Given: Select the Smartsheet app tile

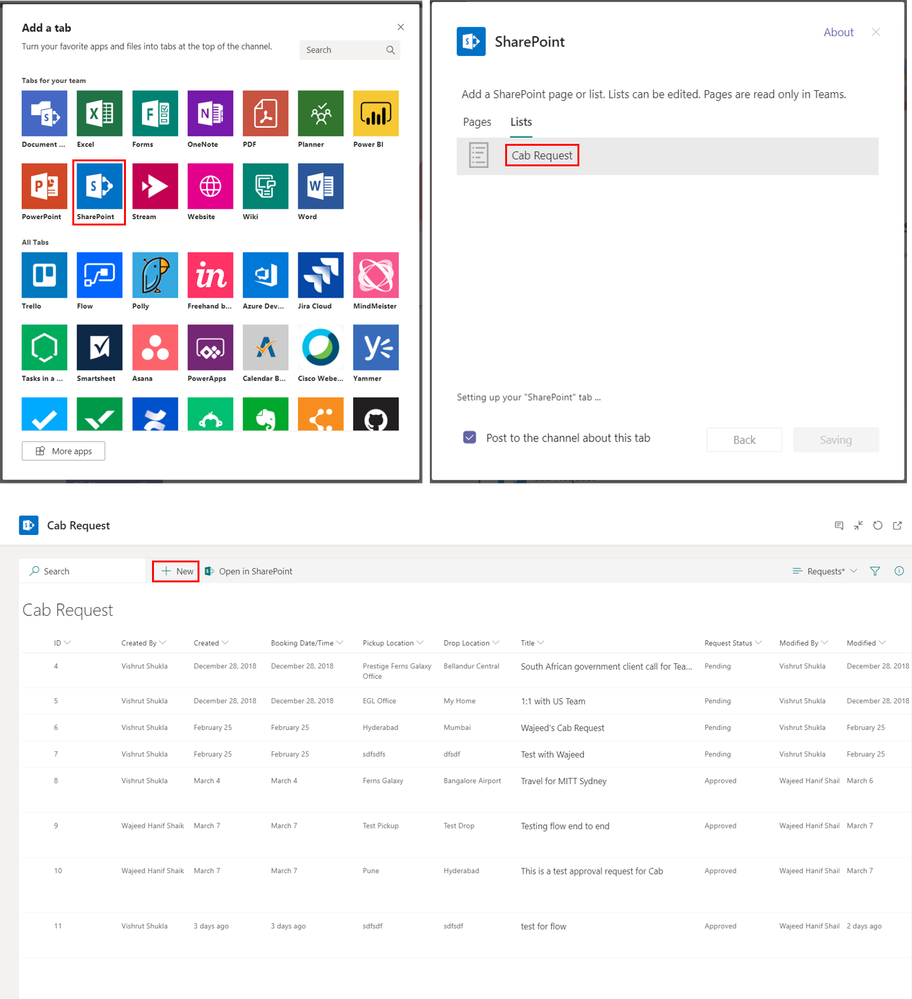Looking at the screenshot, I should coord(99,348).
